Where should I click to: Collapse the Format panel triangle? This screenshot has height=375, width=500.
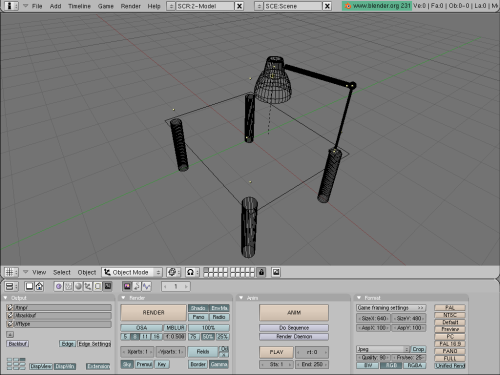point(359,298)
